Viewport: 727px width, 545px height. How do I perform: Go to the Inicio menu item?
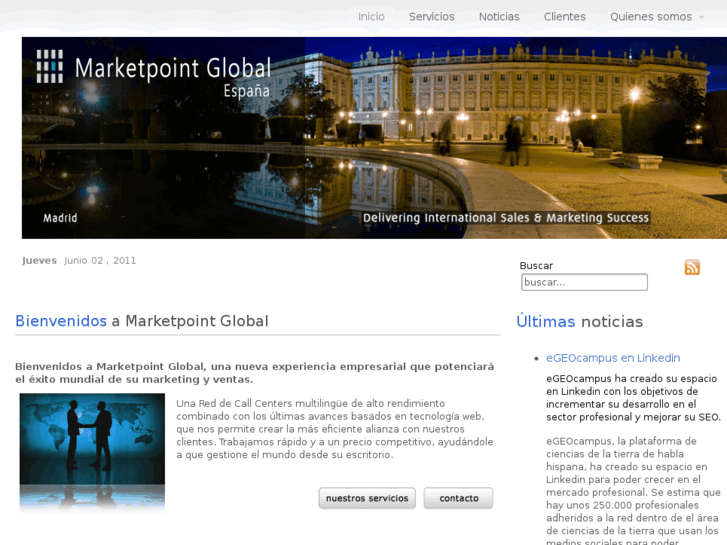pyautogui.click(x=371, y=17)
